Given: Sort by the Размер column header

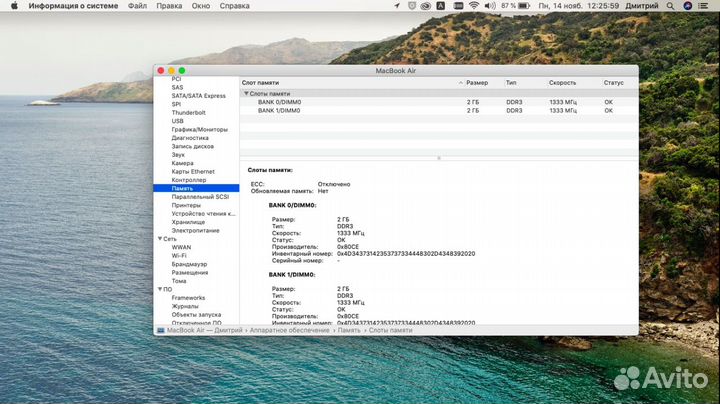Looking at the screenshot, I should tap(477, 83).
